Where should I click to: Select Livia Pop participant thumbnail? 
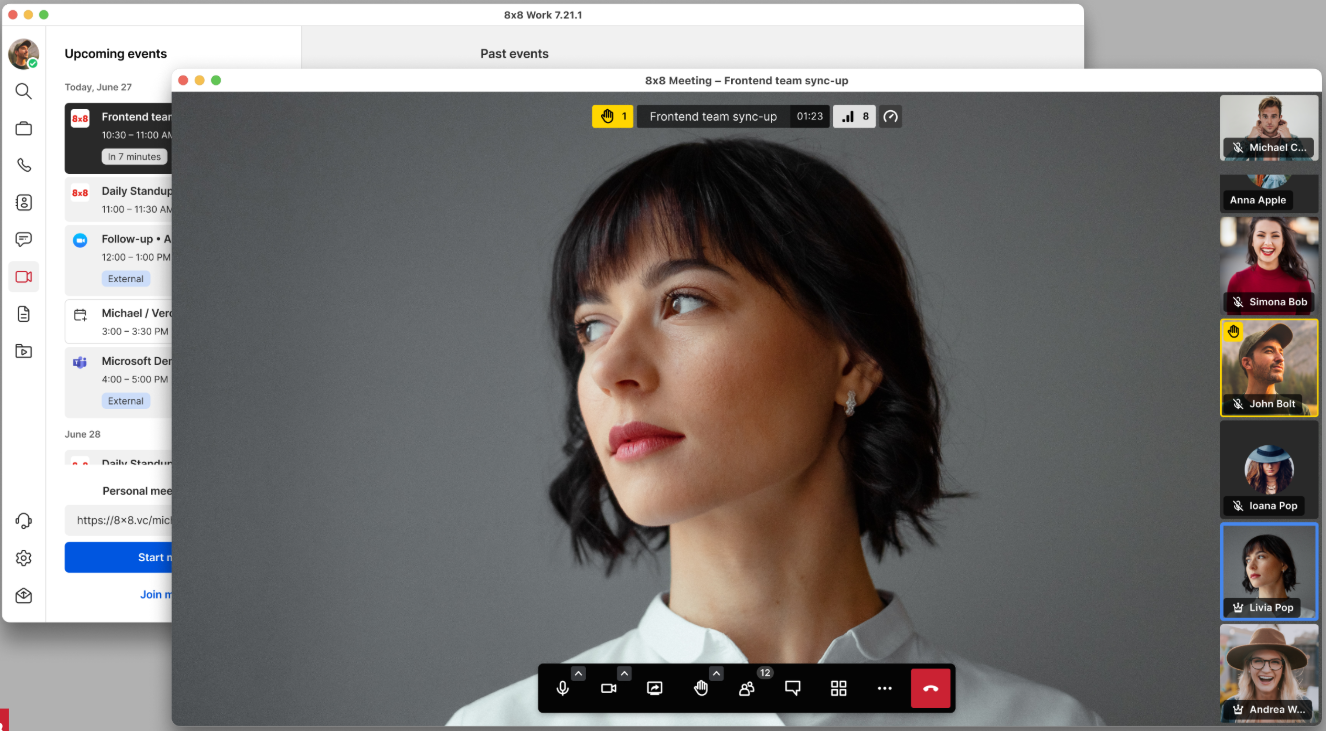point(1269,571)
